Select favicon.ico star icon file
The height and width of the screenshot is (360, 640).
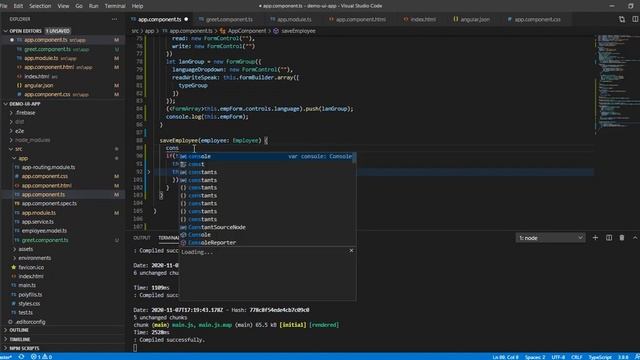[13, 267]
